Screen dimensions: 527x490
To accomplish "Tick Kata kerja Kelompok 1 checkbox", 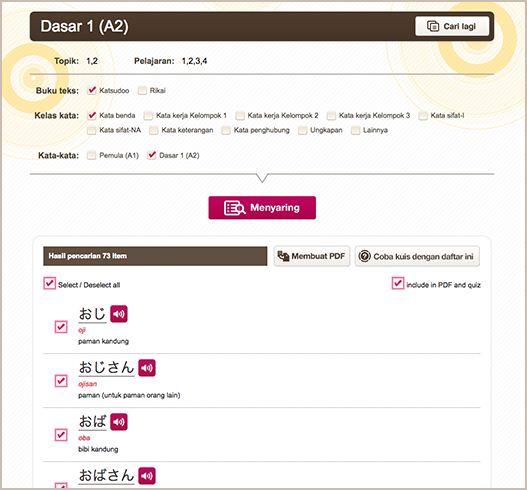I will pyautogui.click(x=148, y=115).
